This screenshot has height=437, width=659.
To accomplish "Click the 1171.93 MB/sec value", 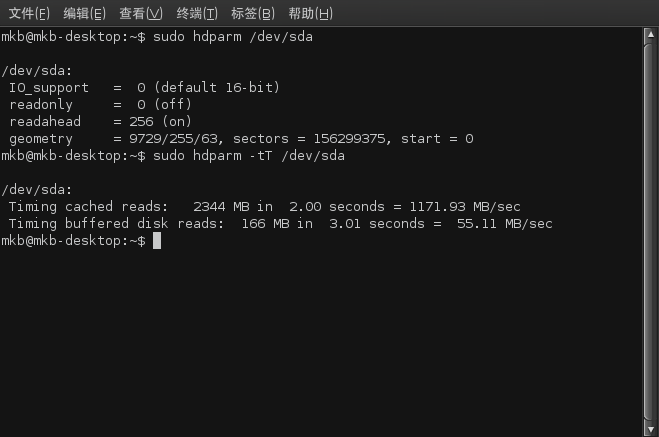I will 465,207.
